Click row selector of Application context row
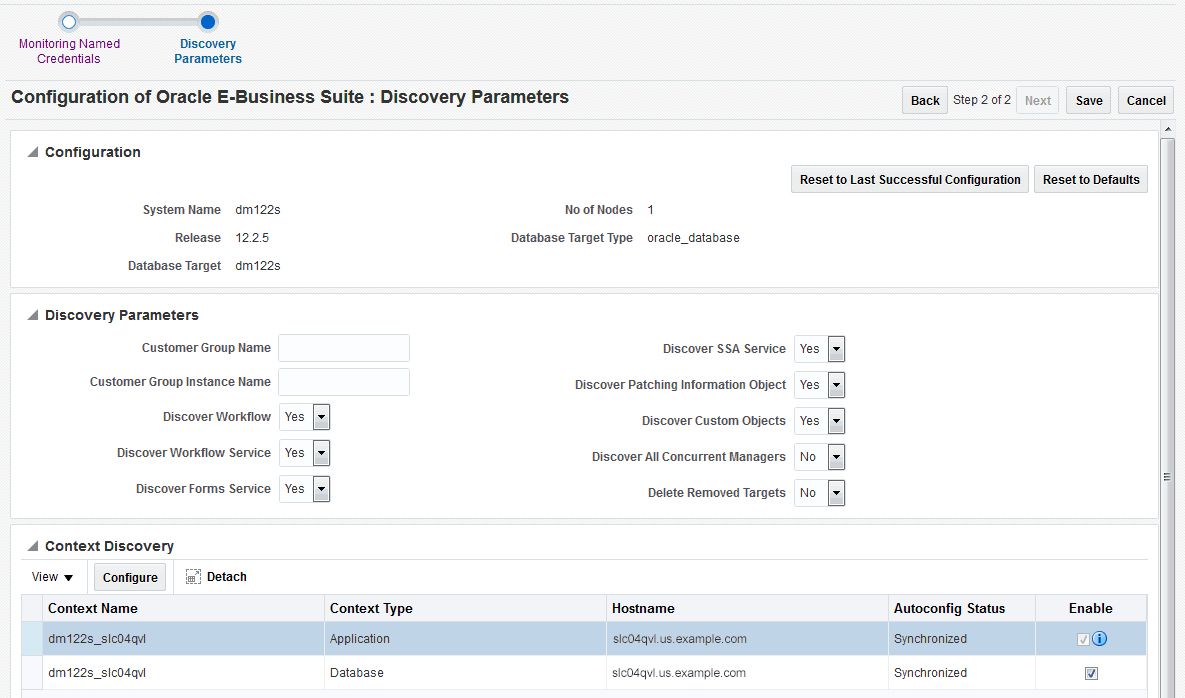Image resolution: width=1185 pixels, height=698 pixels. pos(32,639)
